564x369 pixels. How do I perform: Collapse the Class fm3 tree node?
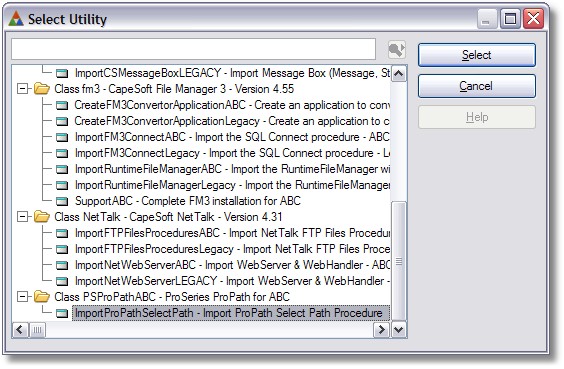pos(22,88)
